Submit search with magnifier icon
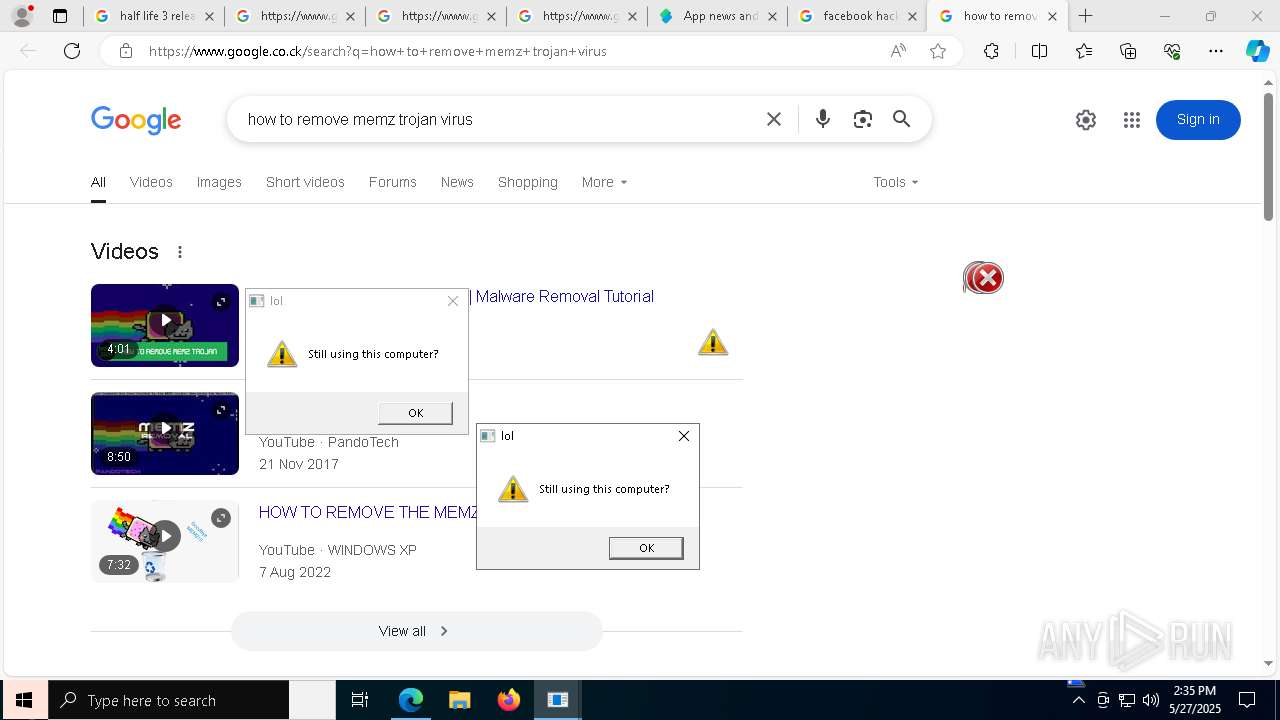Screen dimensions: 1280x720 pos(902,119)
